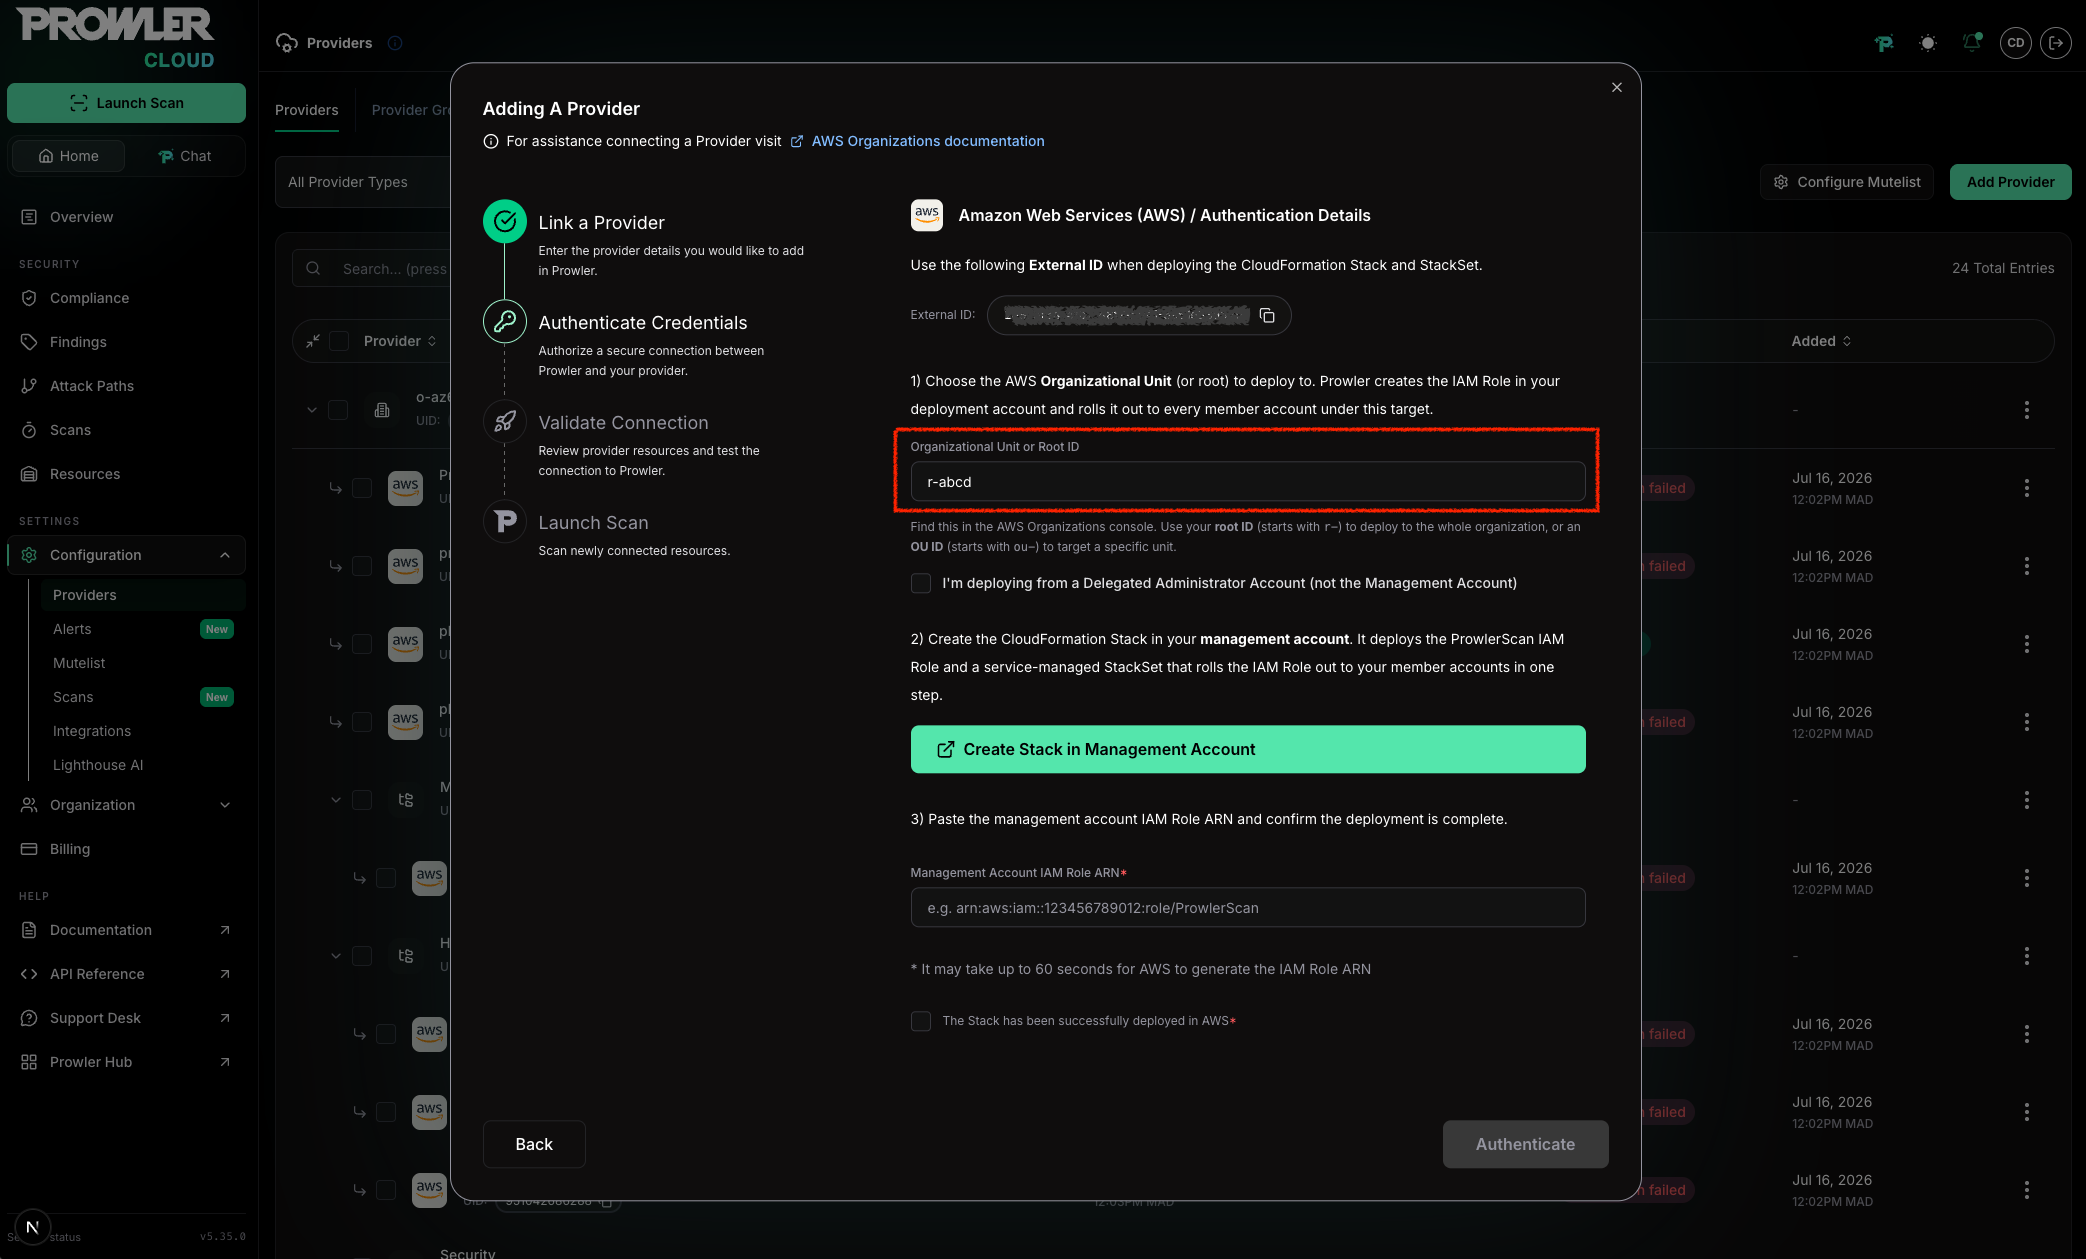The image size is (2086, 1259).
Task: Click the Authenticate Credentials key icon
Action: (505, 321)
